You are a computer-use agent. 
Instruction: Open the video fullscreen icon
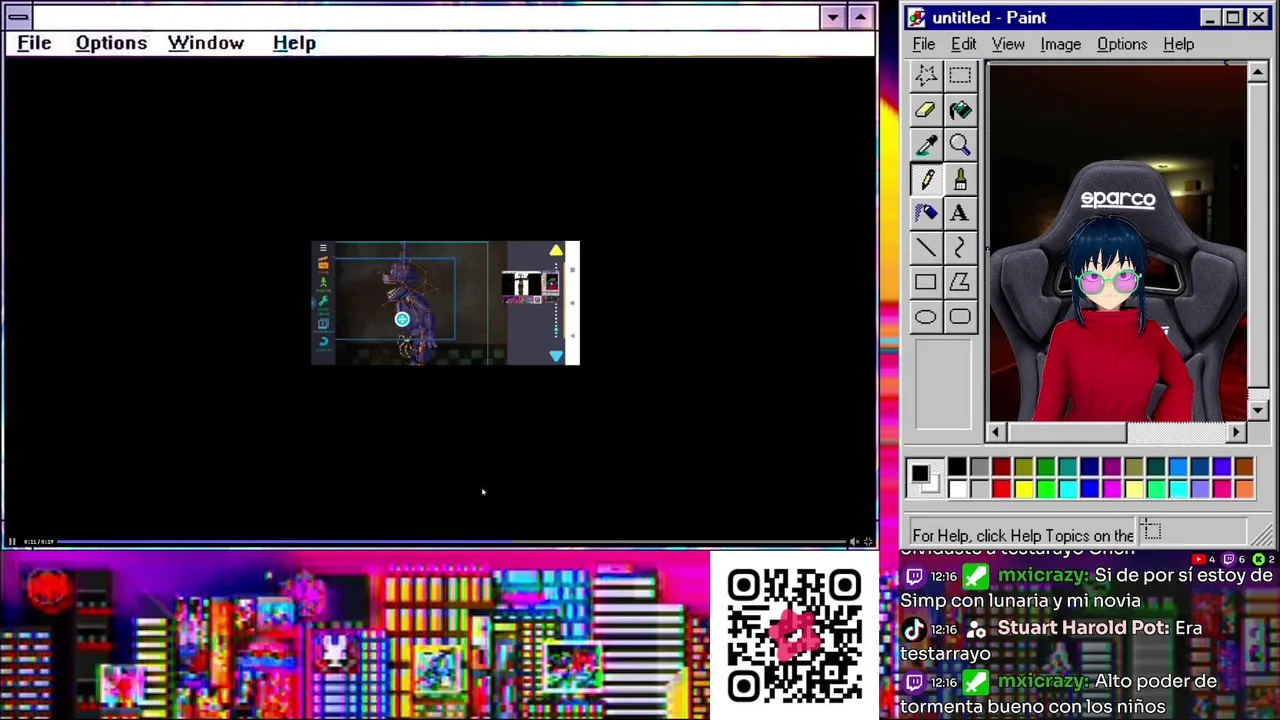pyautogui.click(x=868, y=541)
